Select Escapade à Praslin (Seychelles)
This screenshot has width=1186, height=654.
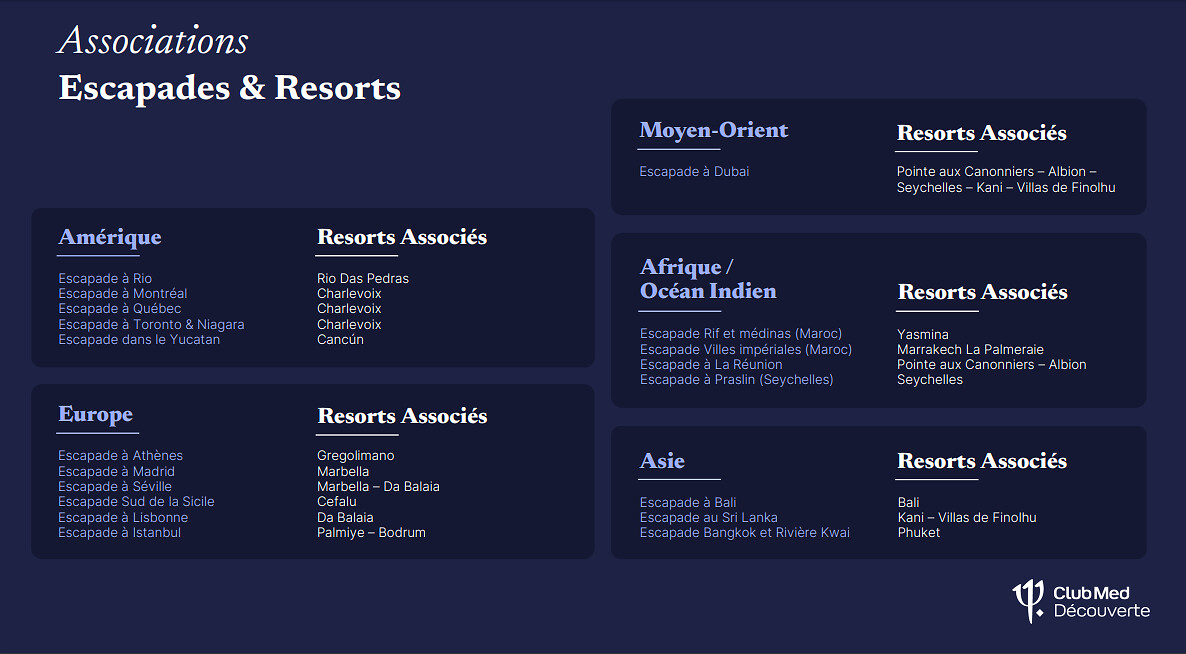coord(736,379)
